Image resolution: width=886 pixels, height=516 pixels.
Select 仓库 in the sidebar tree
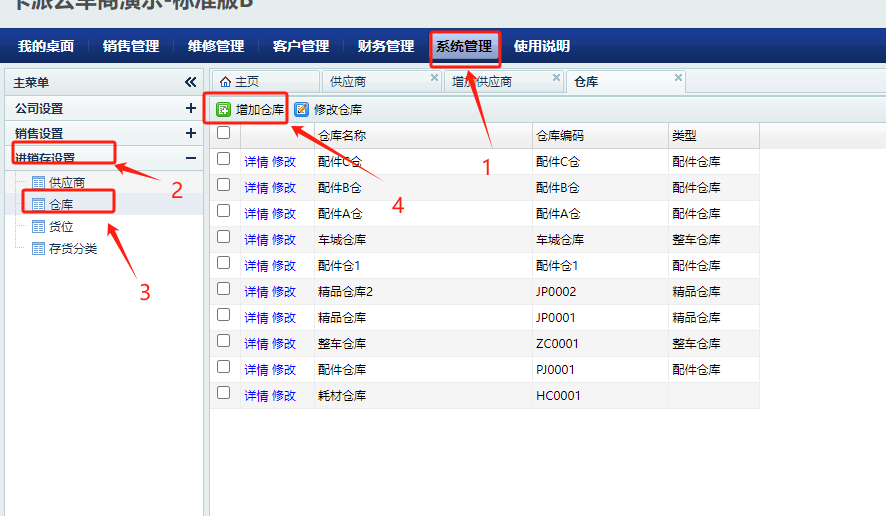tap(61, 205)
